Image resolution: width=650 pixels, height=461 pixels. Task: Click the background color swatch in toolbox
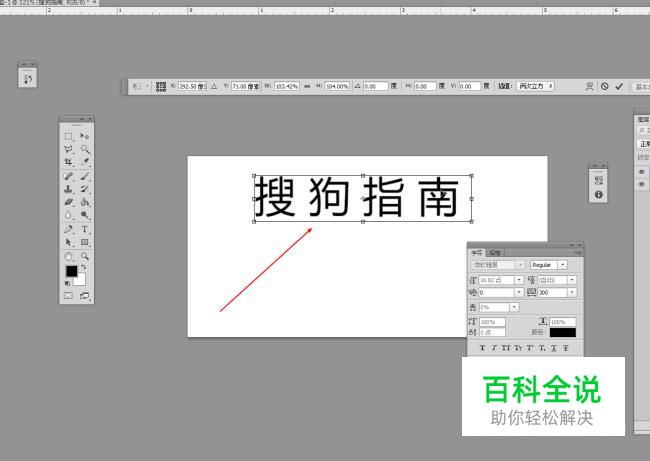[x=81, y=281]
